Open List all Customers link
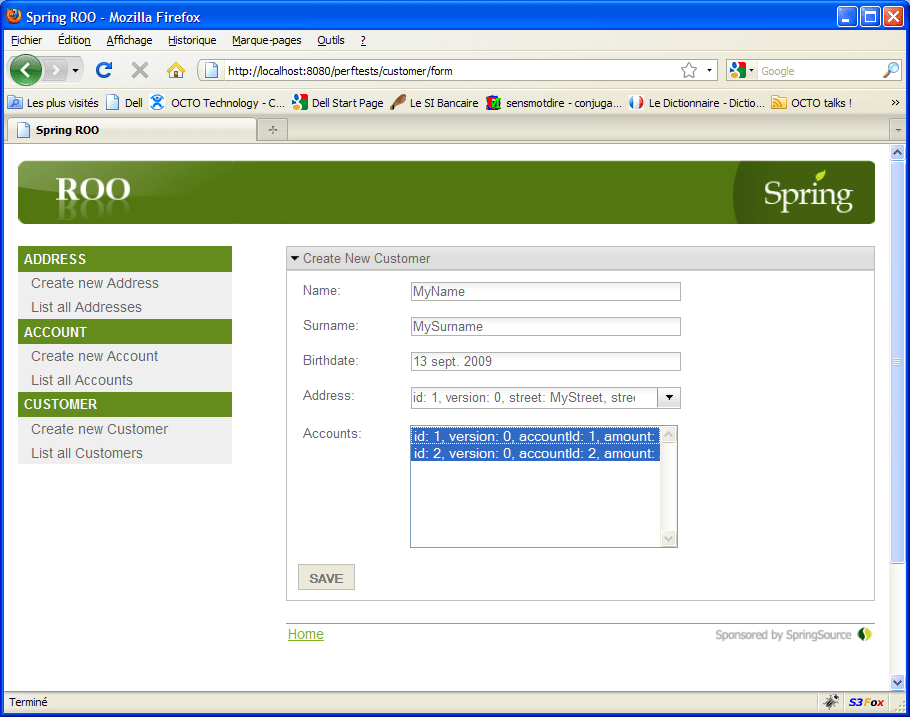The image size is (910, 717). [87, 453]
